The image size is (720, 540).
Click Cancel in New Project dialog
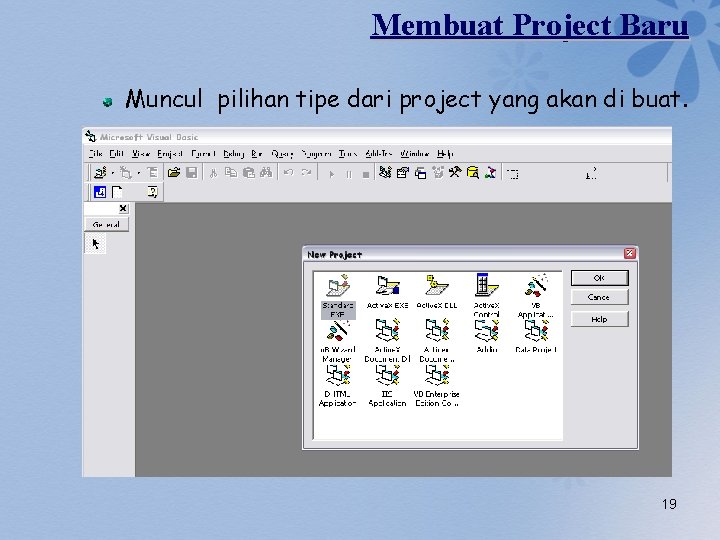[599, 298]
